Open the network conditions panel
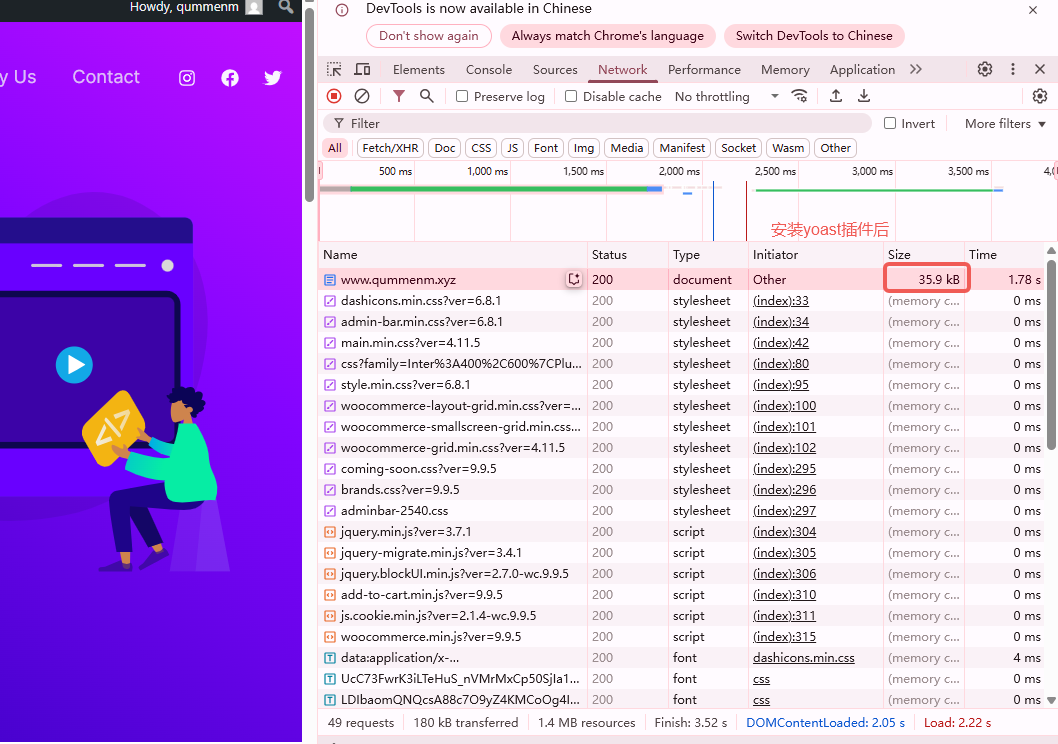Screen dimensions: 1058x744 click(800, 96)
